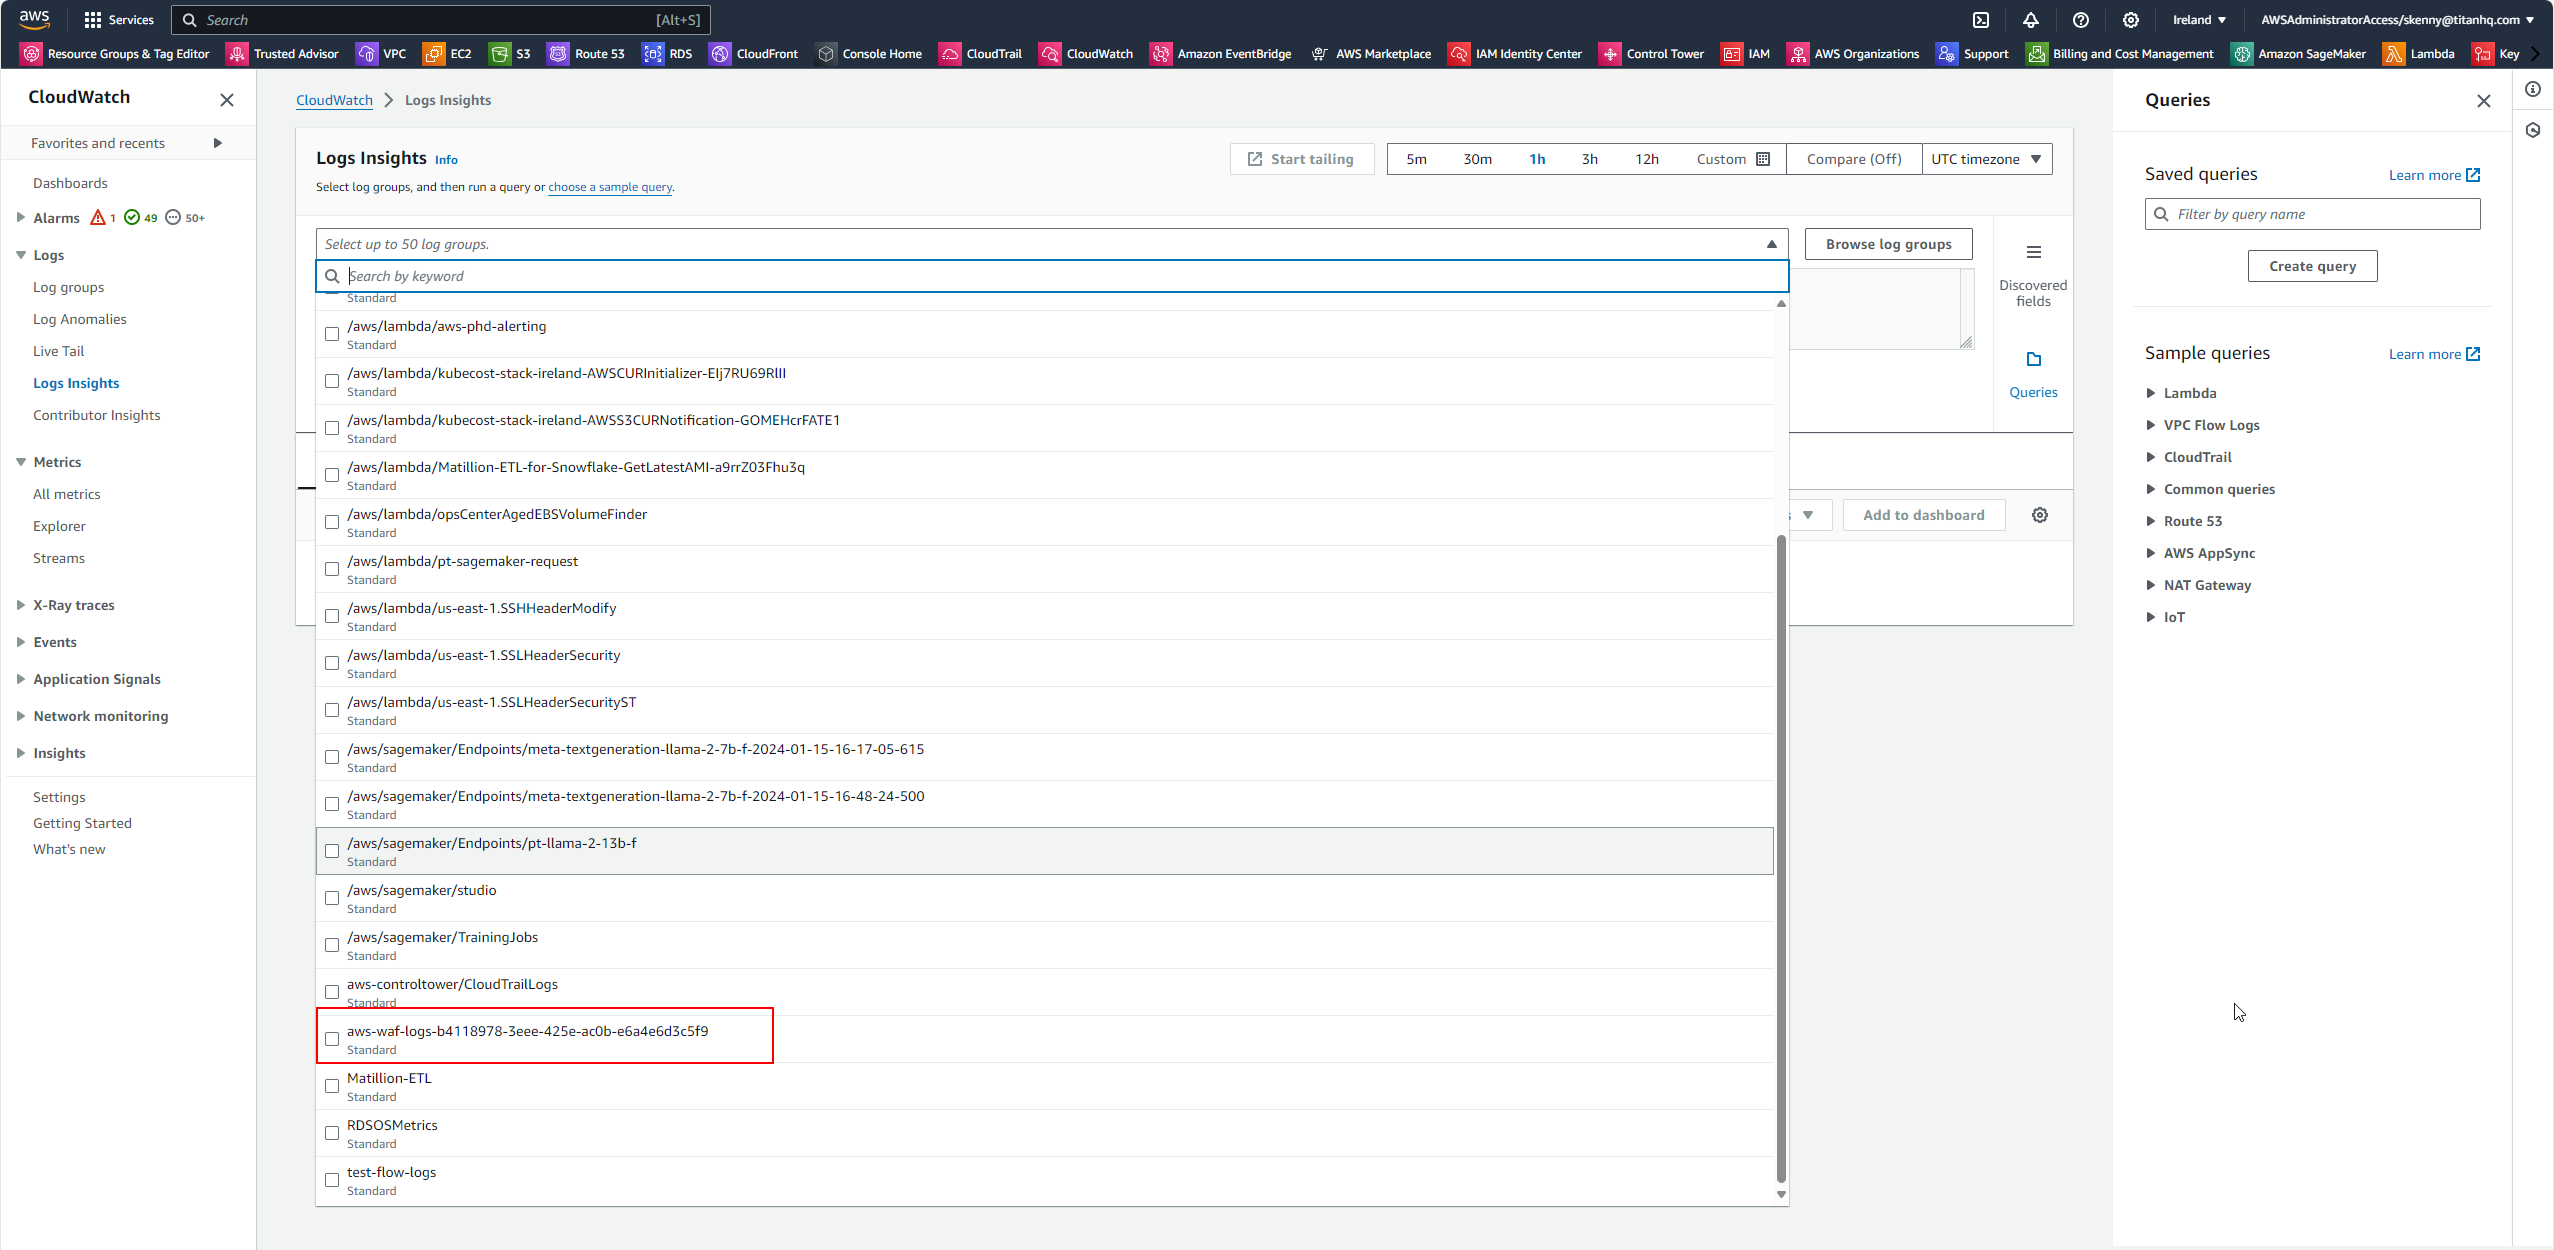Open the AWS logo home link
The image size is (2554, 1250).
point(34,19)
